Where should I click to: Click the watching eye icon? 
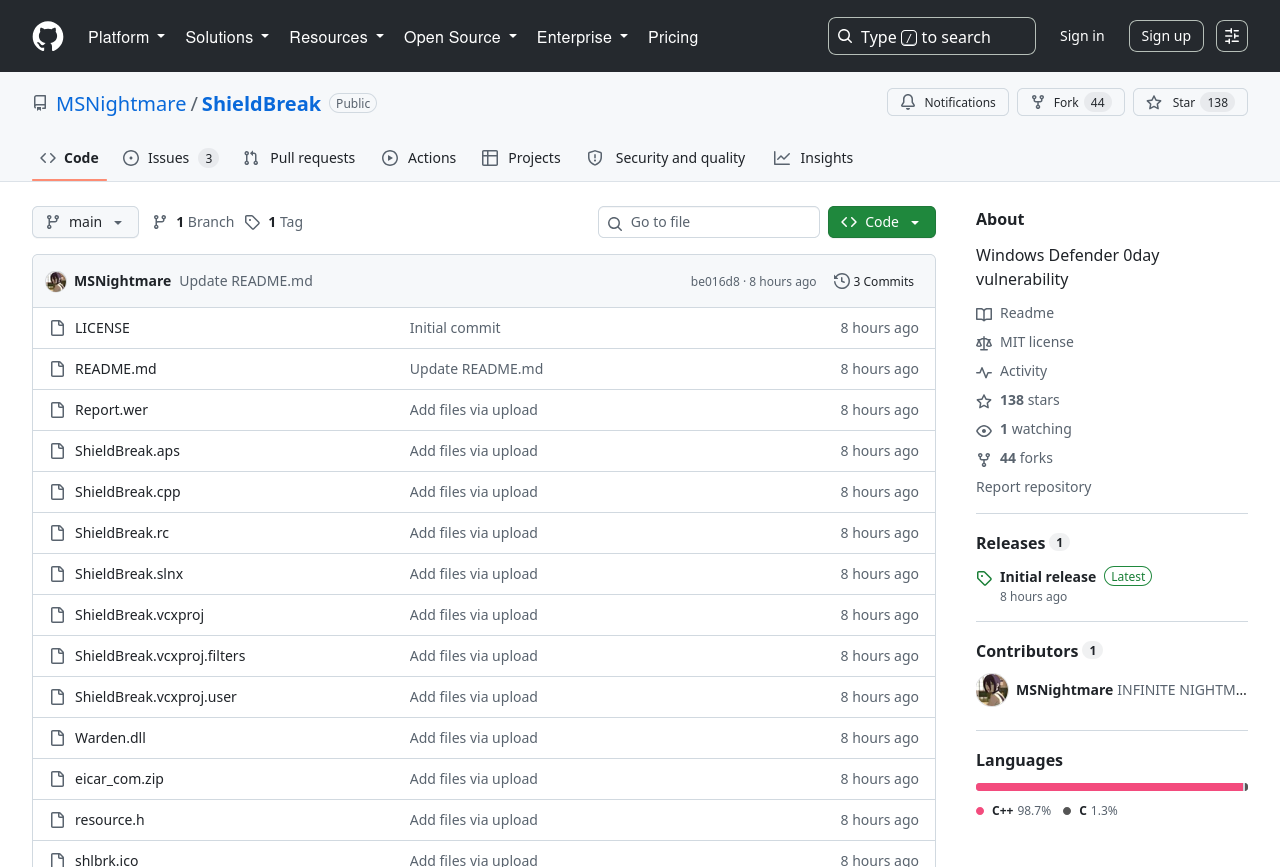point(984,430)
